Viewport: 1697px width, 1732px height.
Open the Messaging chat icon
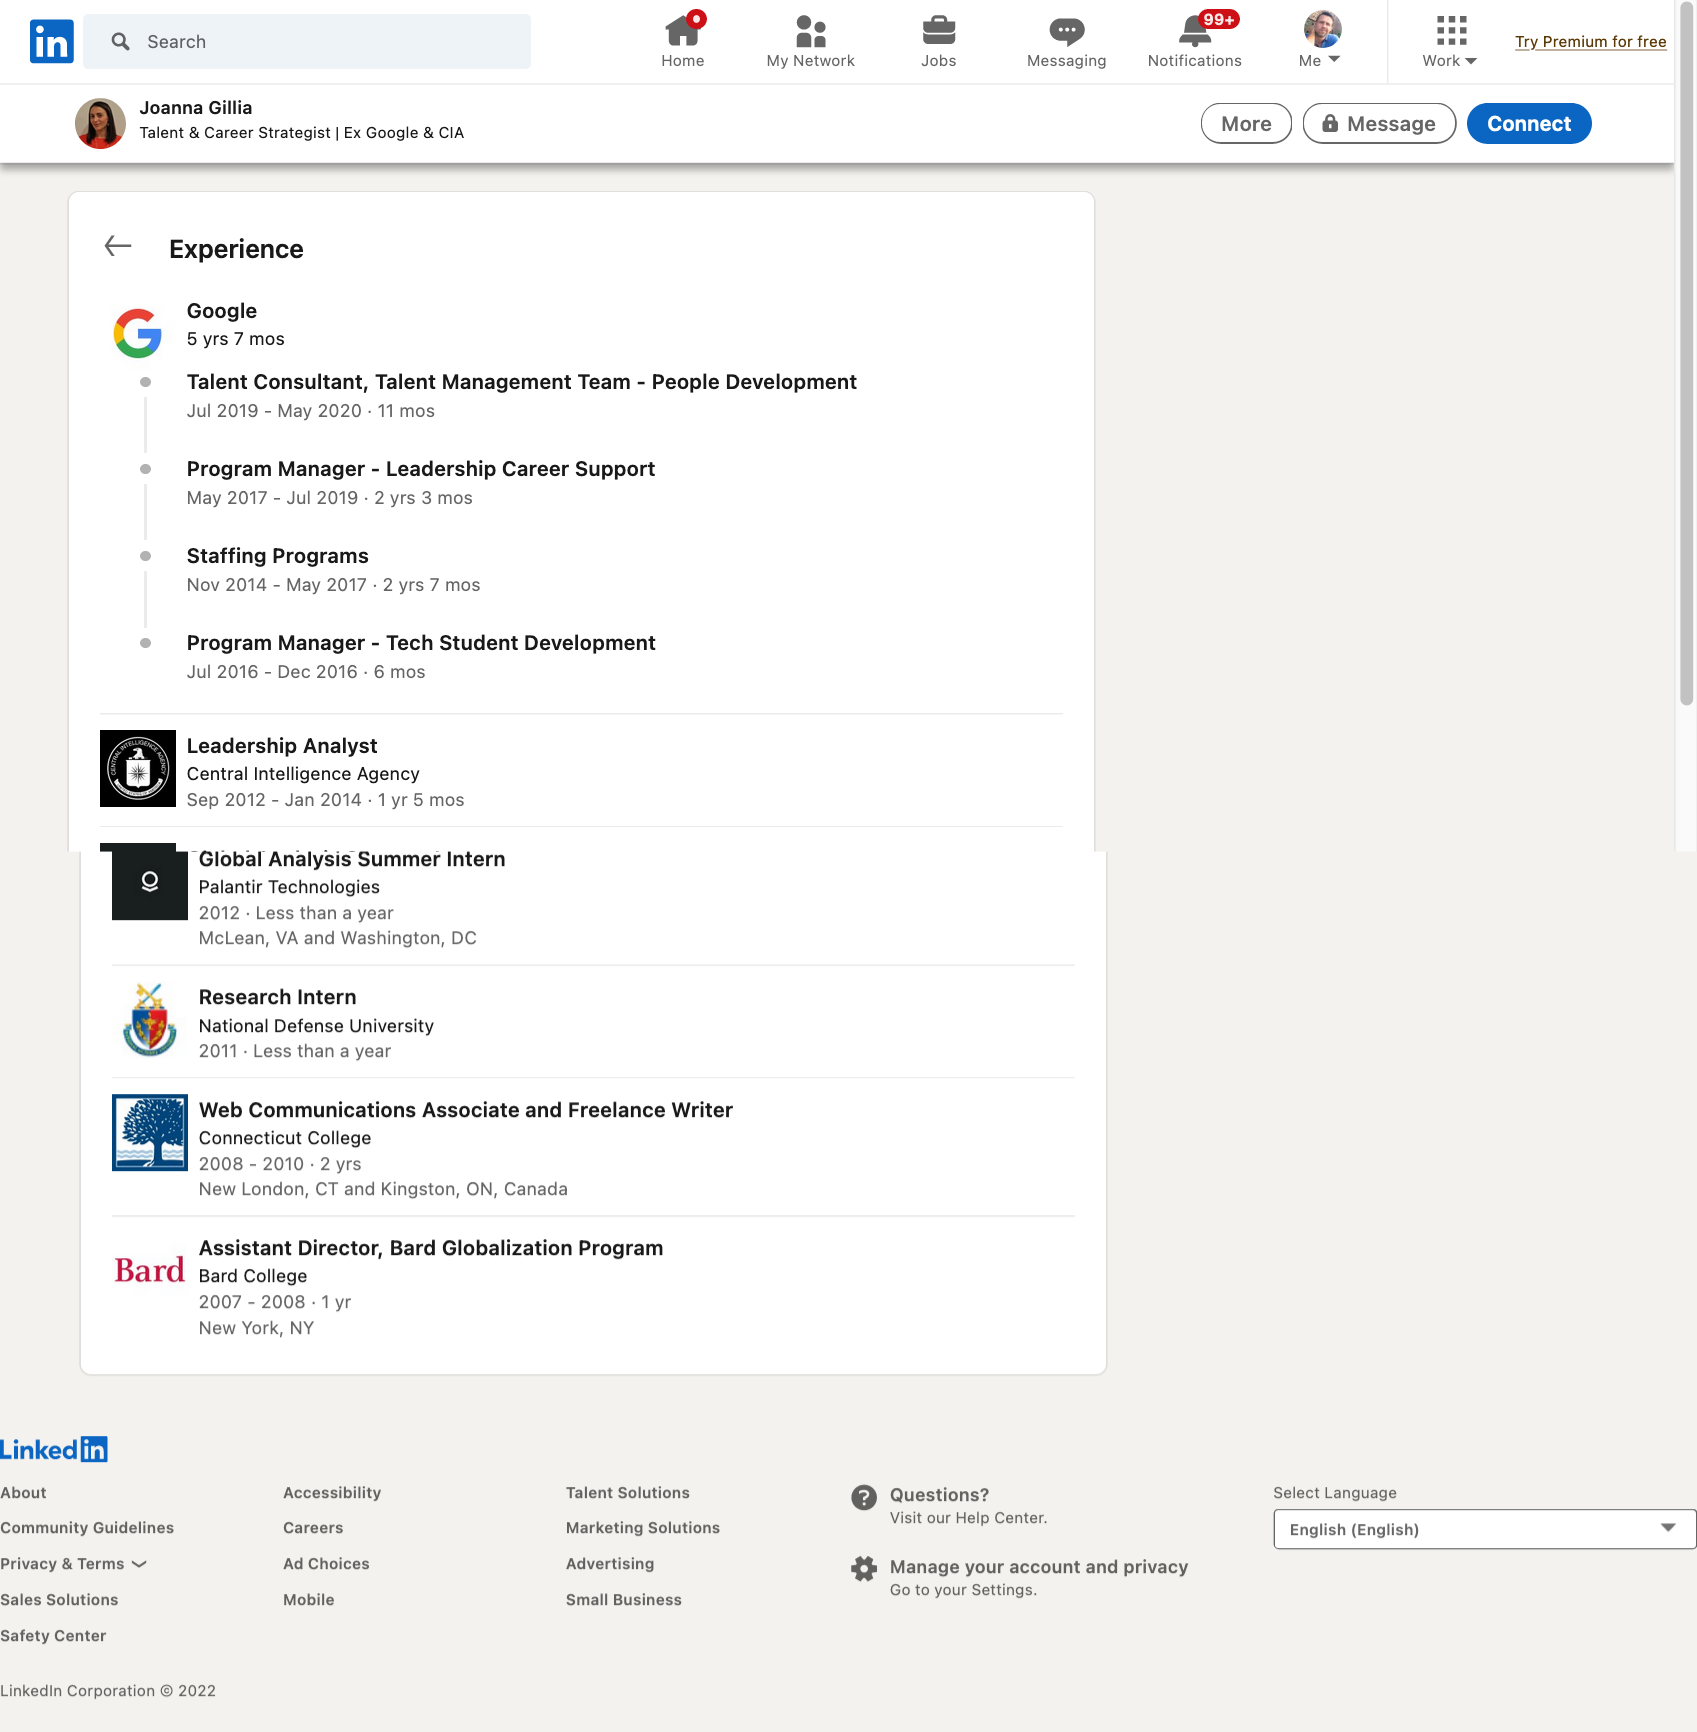[x=1067, y=32]
